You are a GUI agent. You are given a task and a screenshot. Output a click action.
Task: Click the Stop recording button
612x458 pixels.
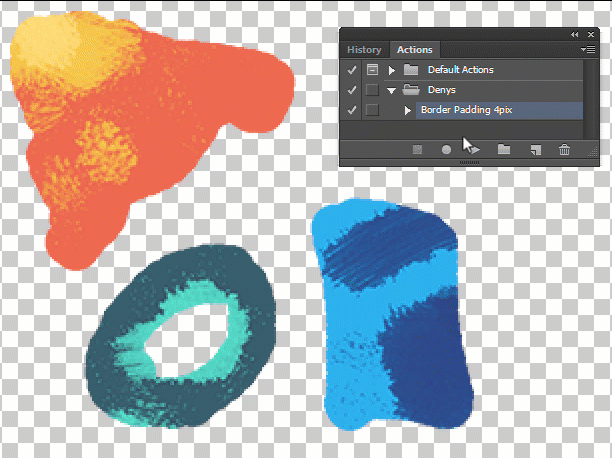pos(418,149)
